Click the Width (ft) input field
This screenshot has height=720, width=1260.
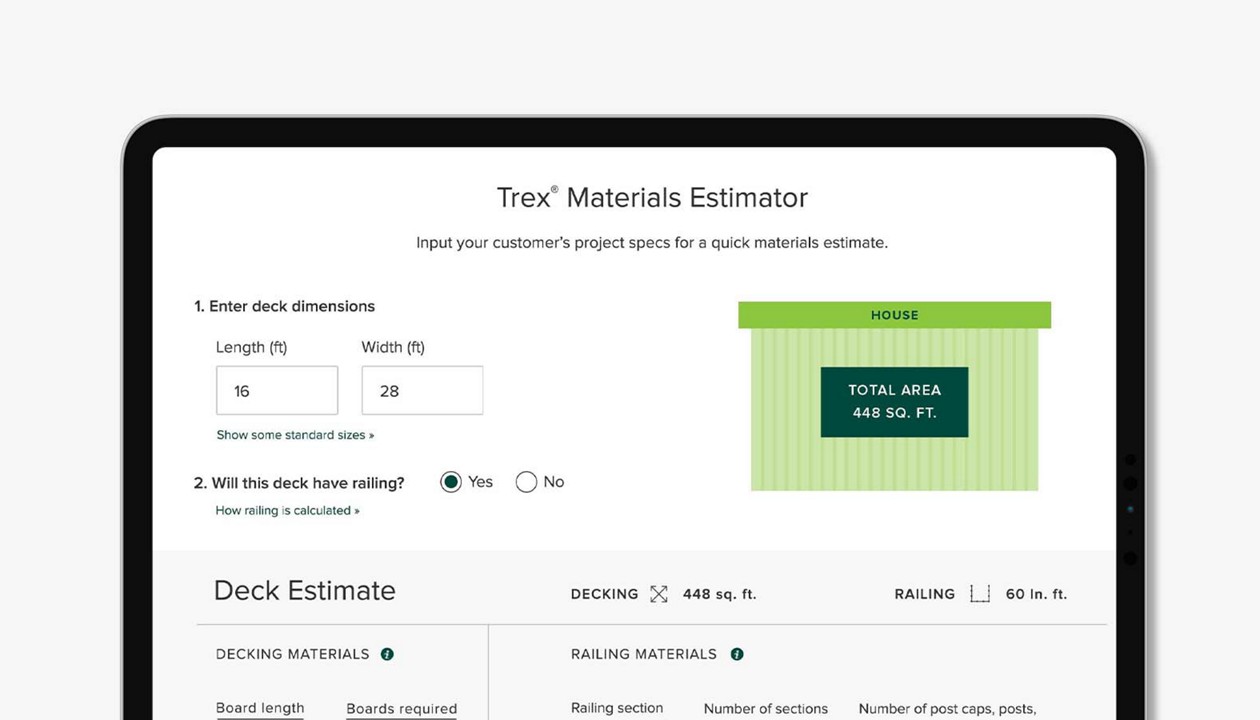(x=422, y=391)
